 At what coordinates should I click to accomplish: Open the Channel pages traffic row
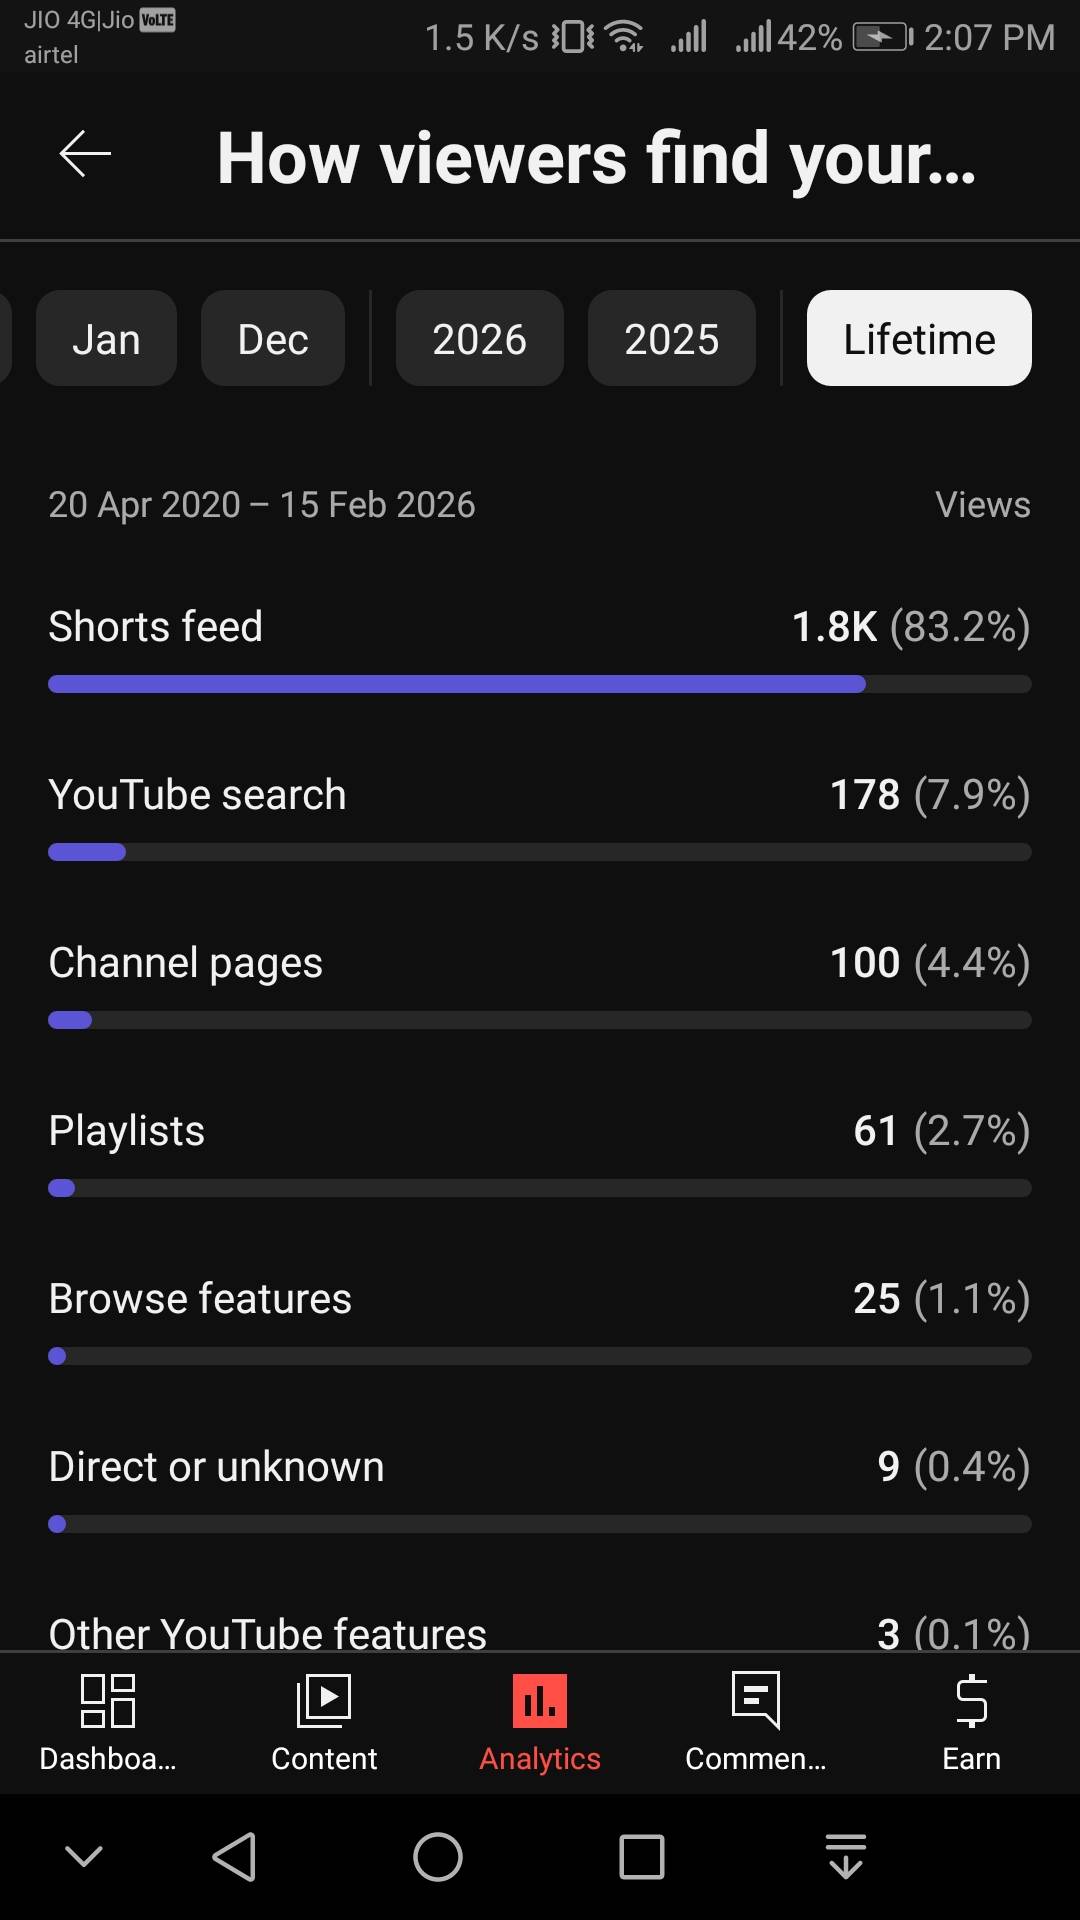coord(186,963)
